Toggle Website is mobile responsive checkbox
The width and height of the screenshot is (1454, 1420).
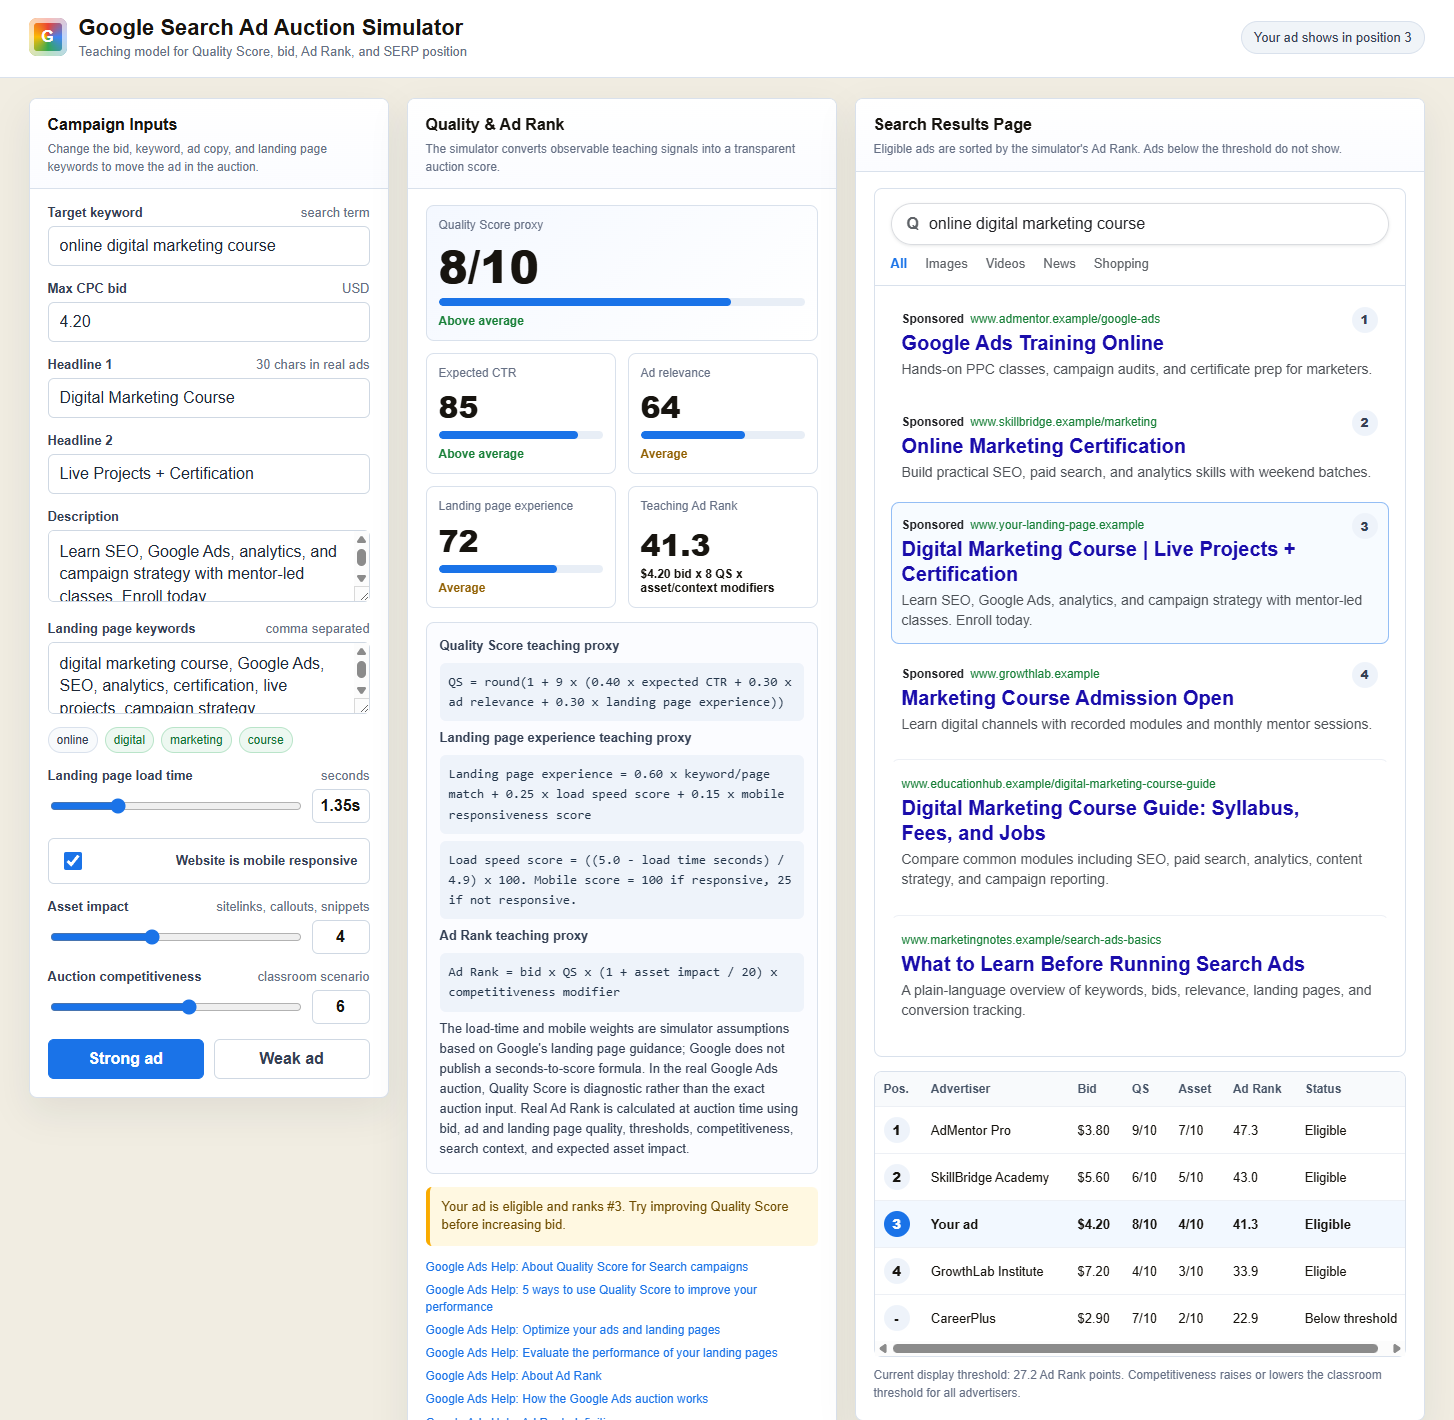tap(73, 861)
